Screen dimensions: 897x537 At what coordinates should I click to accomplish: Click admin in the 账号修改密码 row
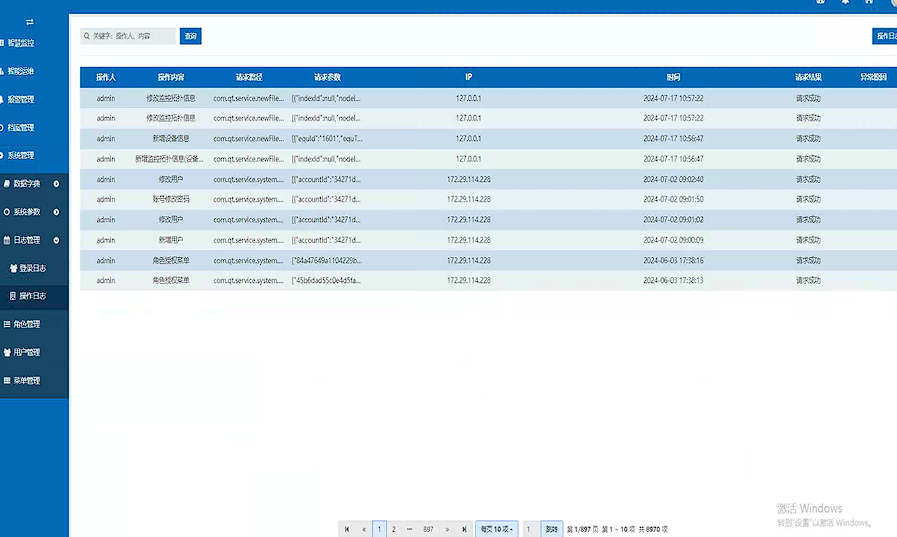(106, 200)
